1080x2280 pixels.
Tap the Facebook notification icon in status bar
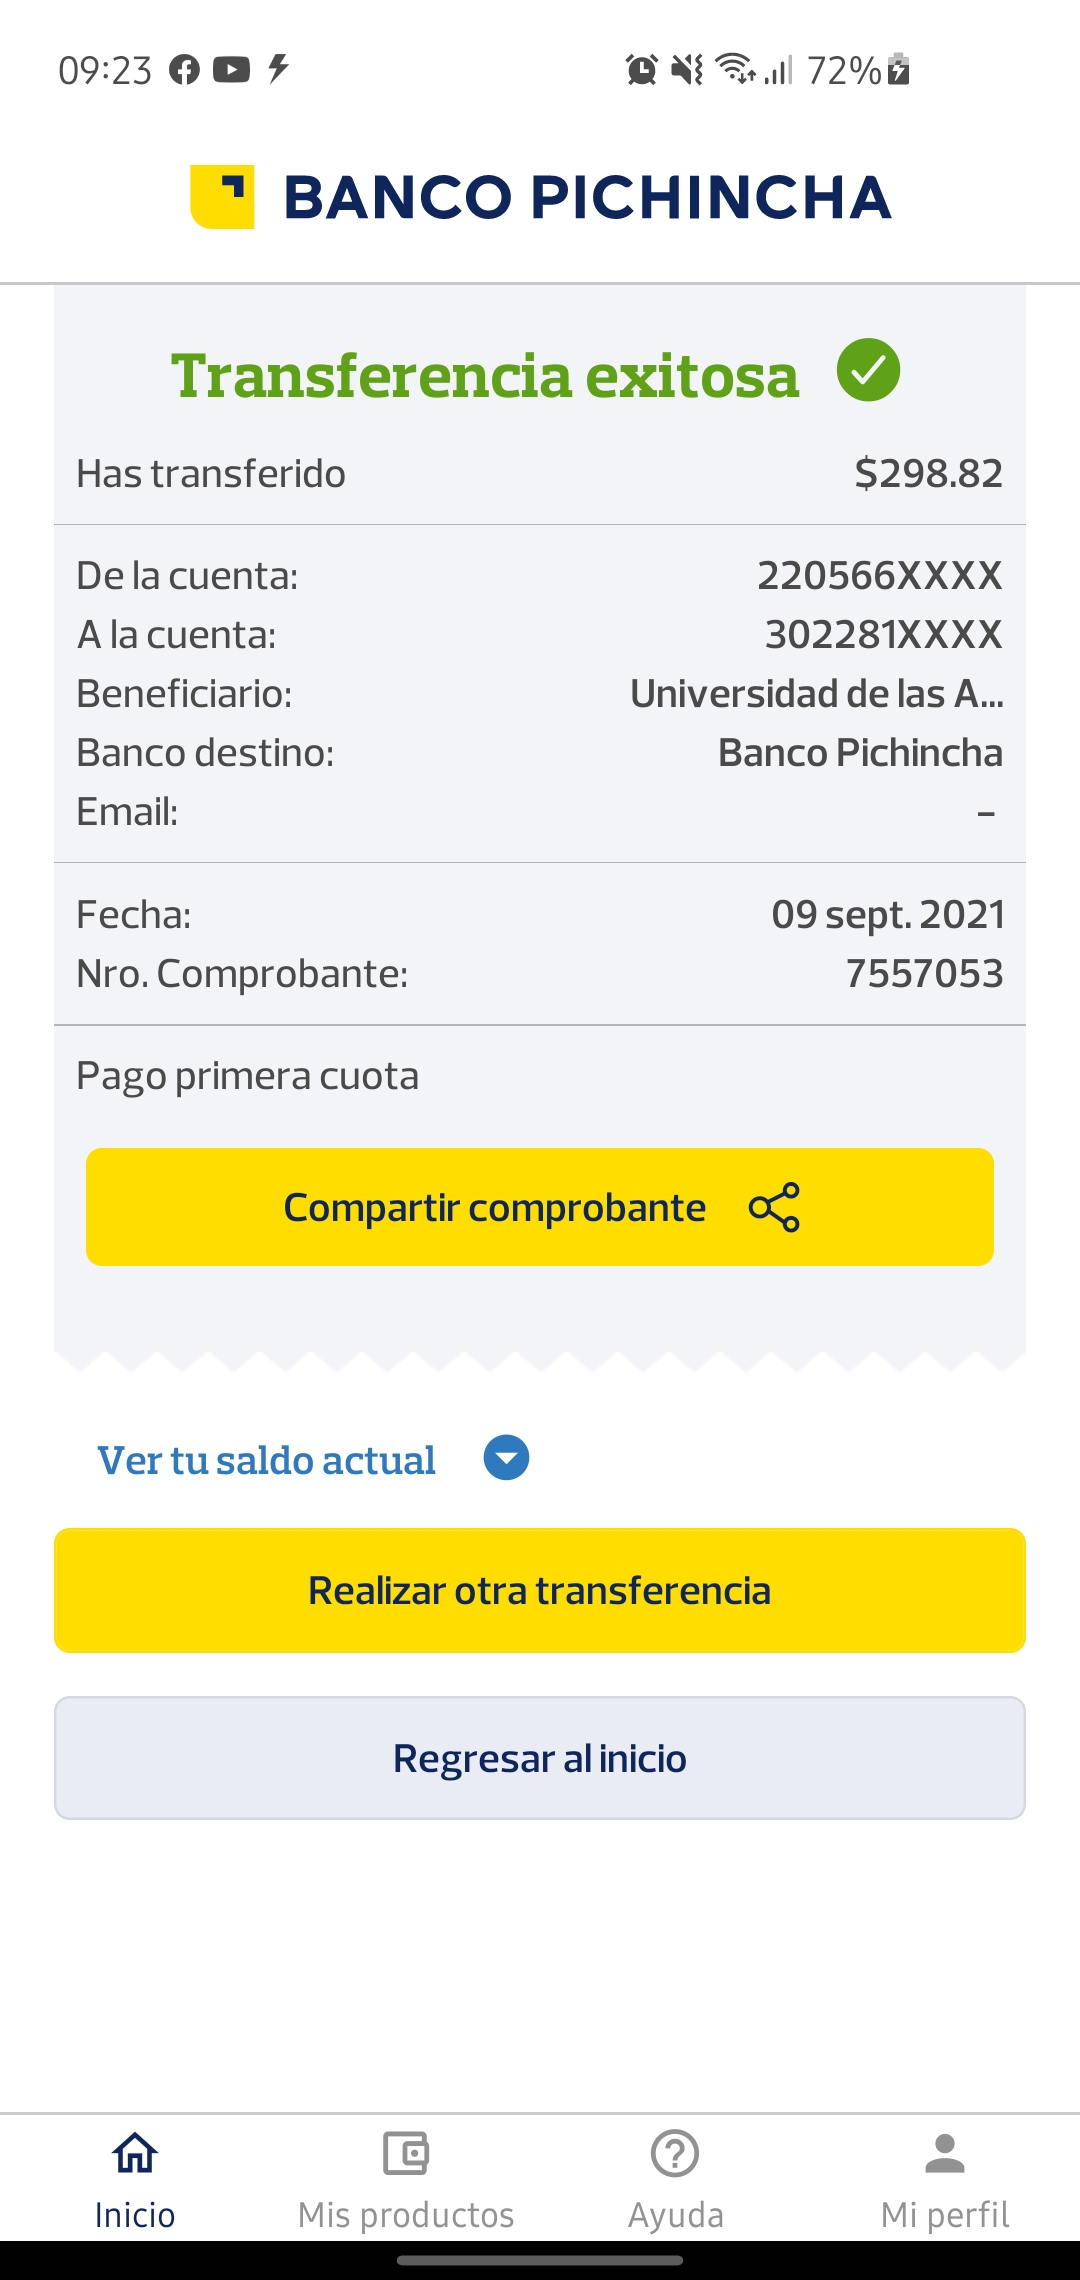[184, 70]
